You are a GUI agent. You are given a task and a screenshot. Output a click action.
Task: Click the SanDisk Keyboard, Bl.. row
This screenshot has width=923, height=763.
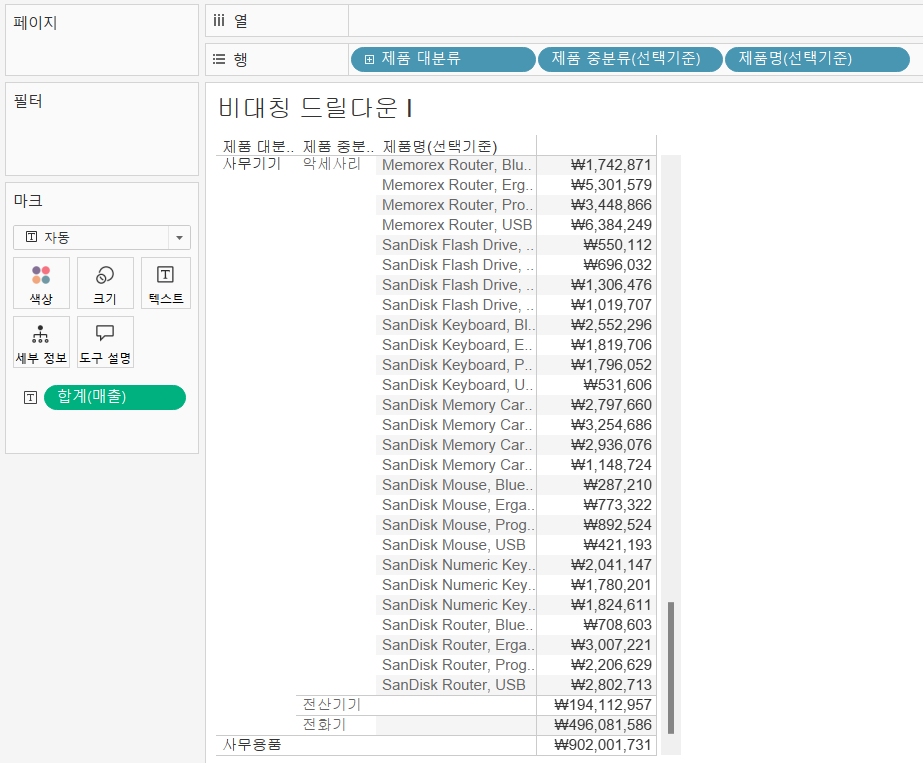[x=457, y=325]
